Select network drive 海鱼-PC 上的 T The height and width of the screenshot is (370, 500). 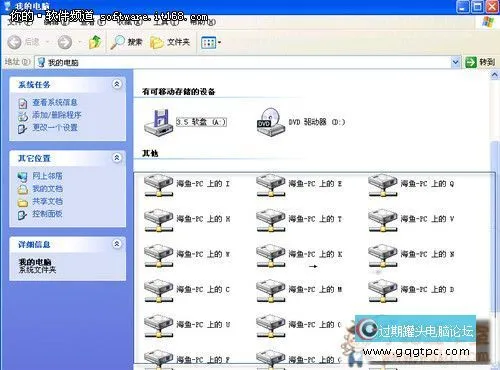point(299,220)
